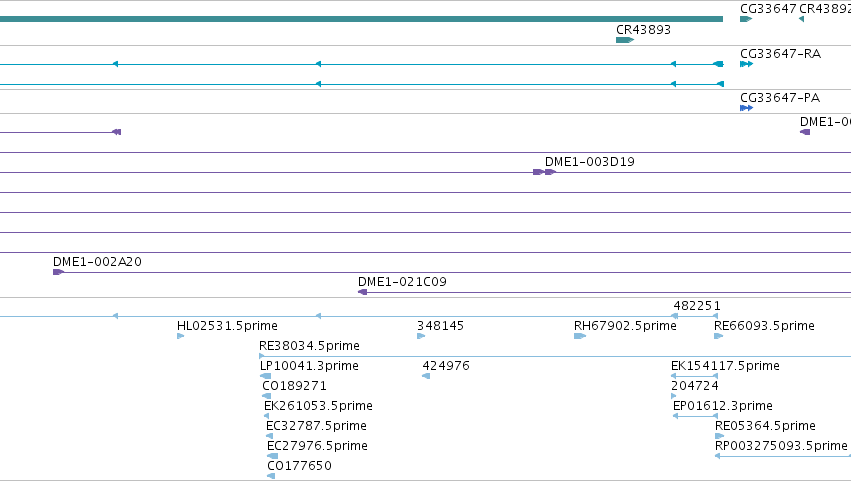Select the DME1-002A20 clone label
The image size is (851, 481).
pyautogui.click(x=97, y=262)
